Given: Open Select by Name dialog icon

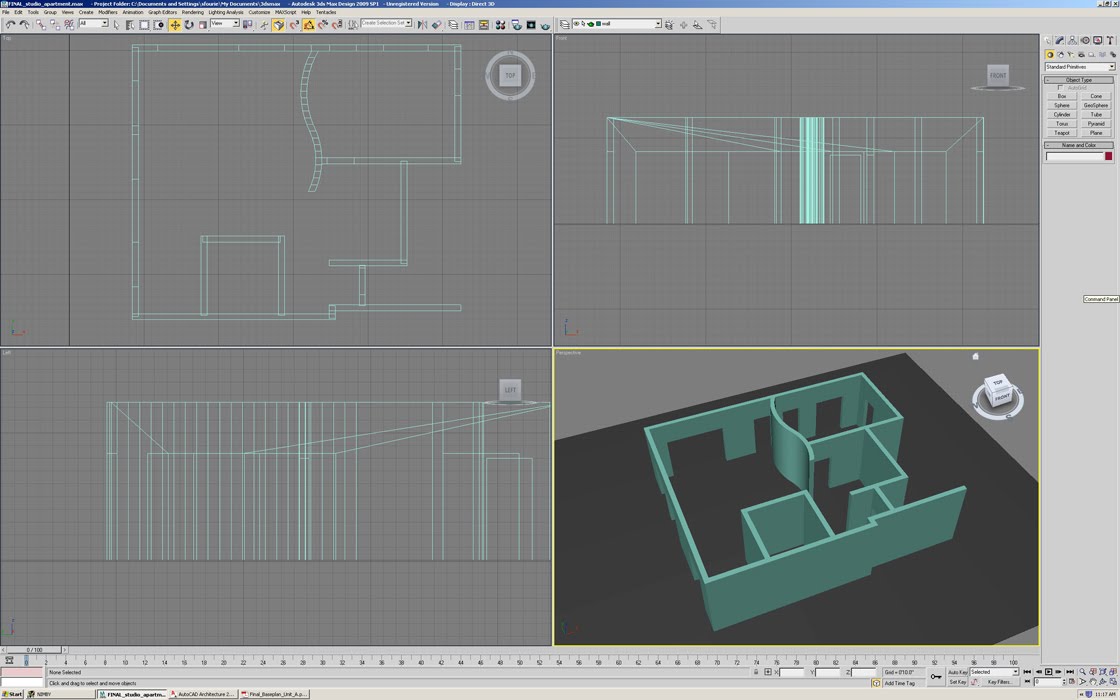Looking at the screenshot, I should point(130,25).
